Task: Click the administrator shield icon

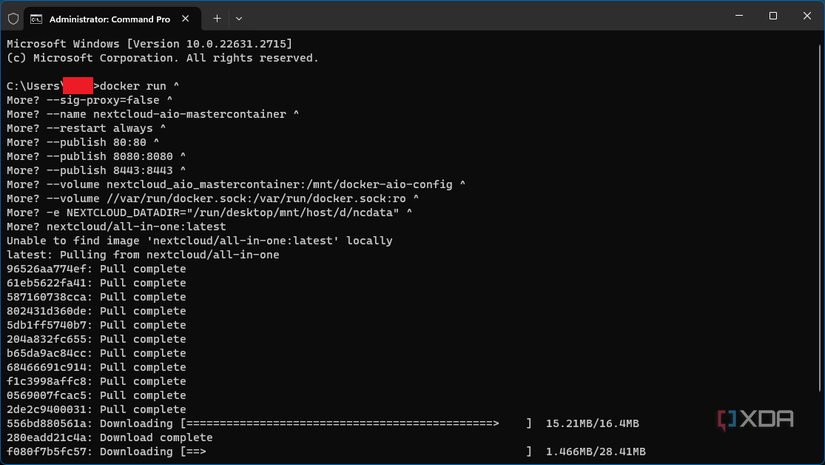Action: tap(13, 18)
